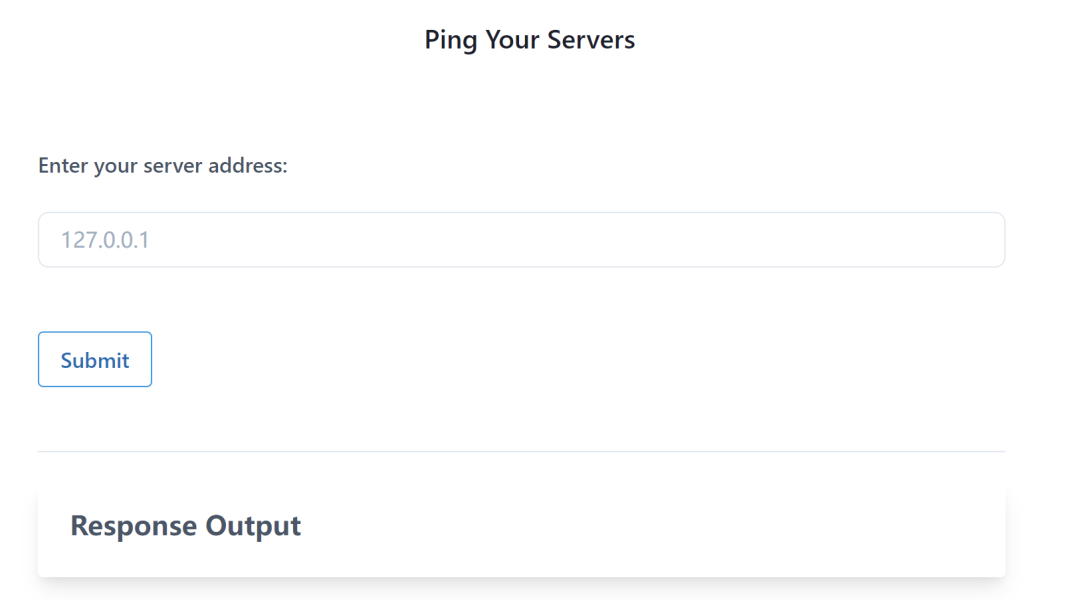The image size is (1080, 601).
Task: Click the horizontal divider below Submit
Action: coord(521,452)
